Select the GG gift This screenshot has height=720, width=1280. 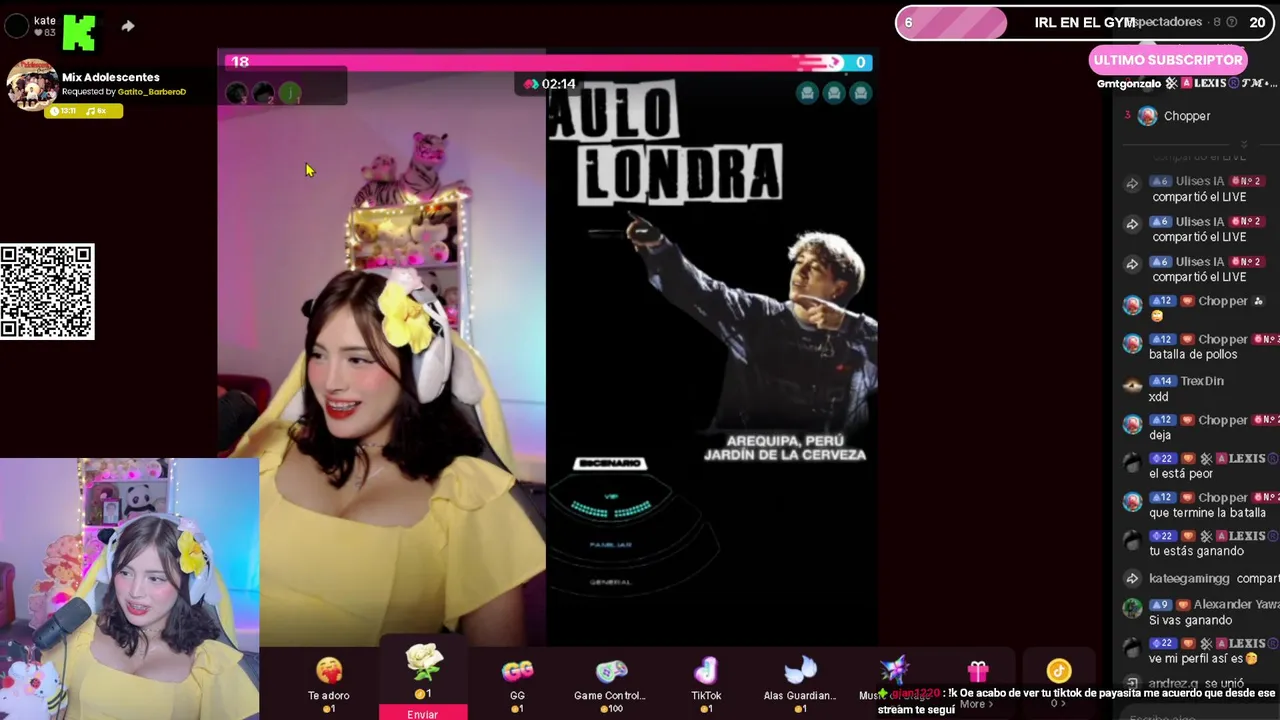pos(517,684)
